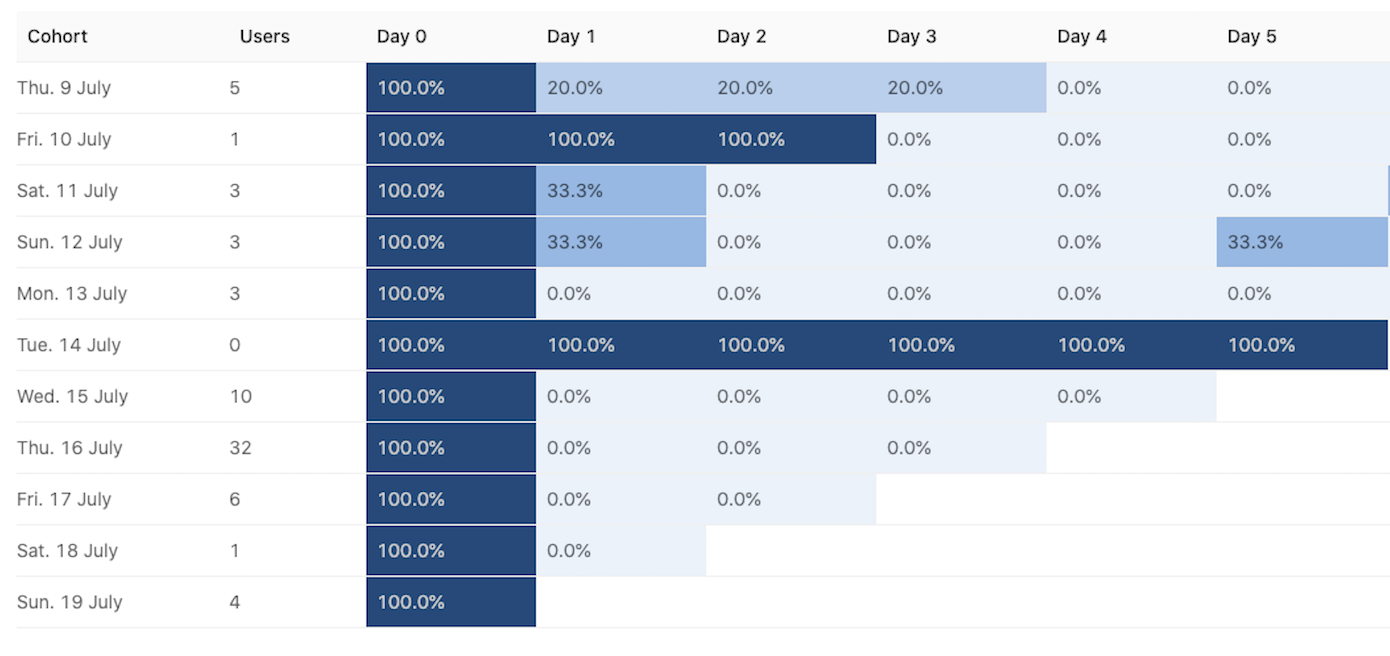
Task: Click the 10 users count for Wed. 15 July
Action: pos(240,397)
